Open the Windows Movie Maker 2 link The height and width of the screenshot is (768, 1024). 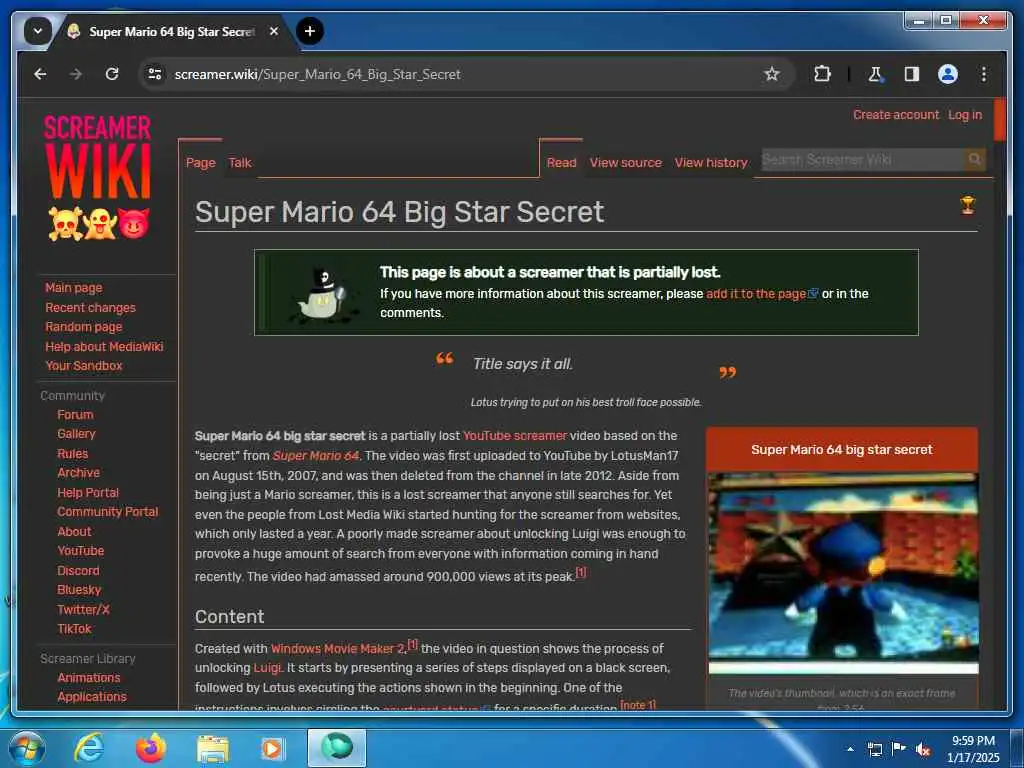pyautogui.click(x=337, y=648)
